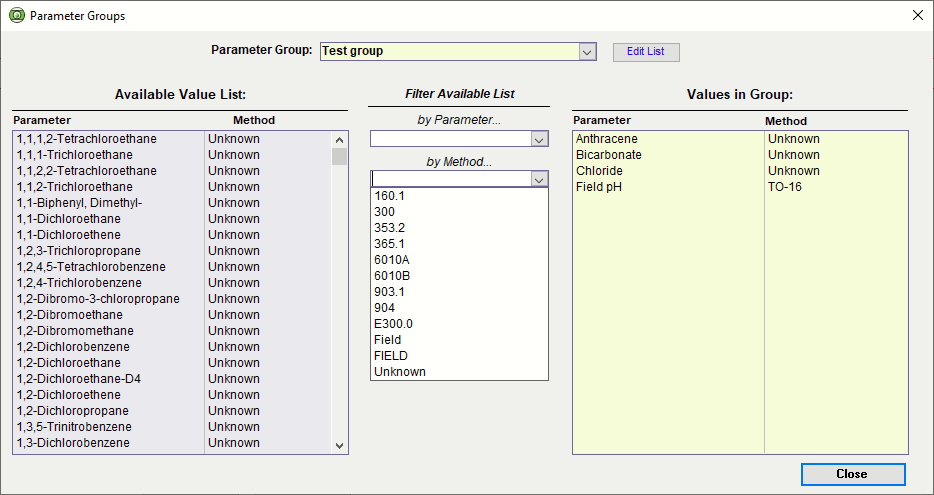The width and height of the screenshot is (934, 495).
Task: Select Bicarbonate in Values in Group
Action: 740,155
